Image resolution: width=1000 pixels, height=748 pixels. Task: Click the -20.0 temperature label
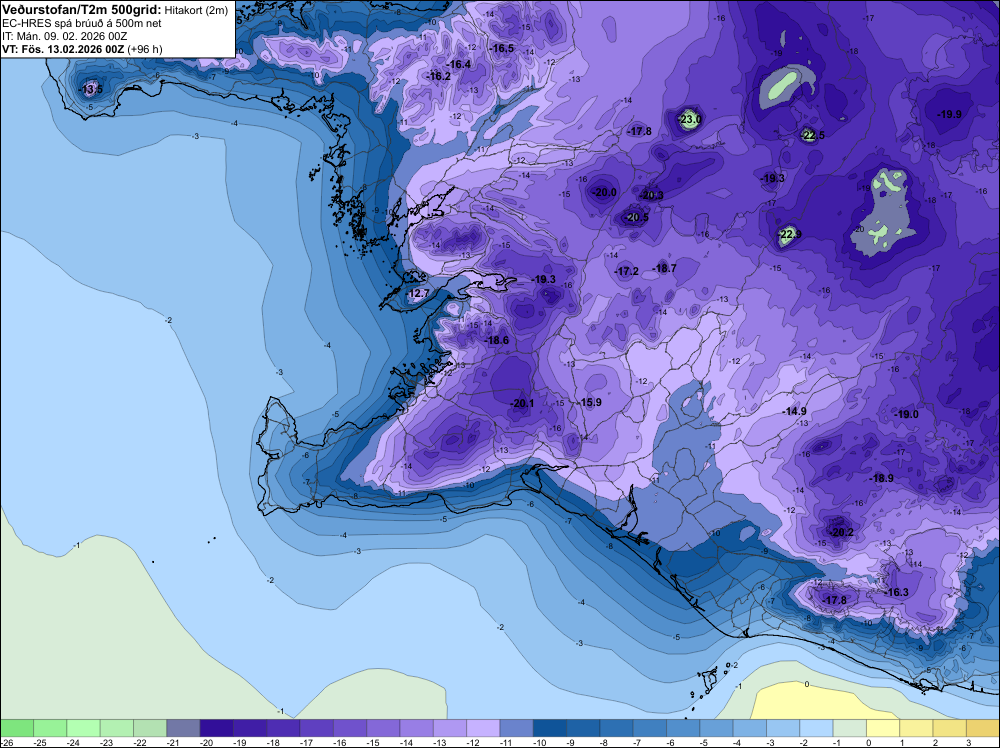(x=604, y=192)
